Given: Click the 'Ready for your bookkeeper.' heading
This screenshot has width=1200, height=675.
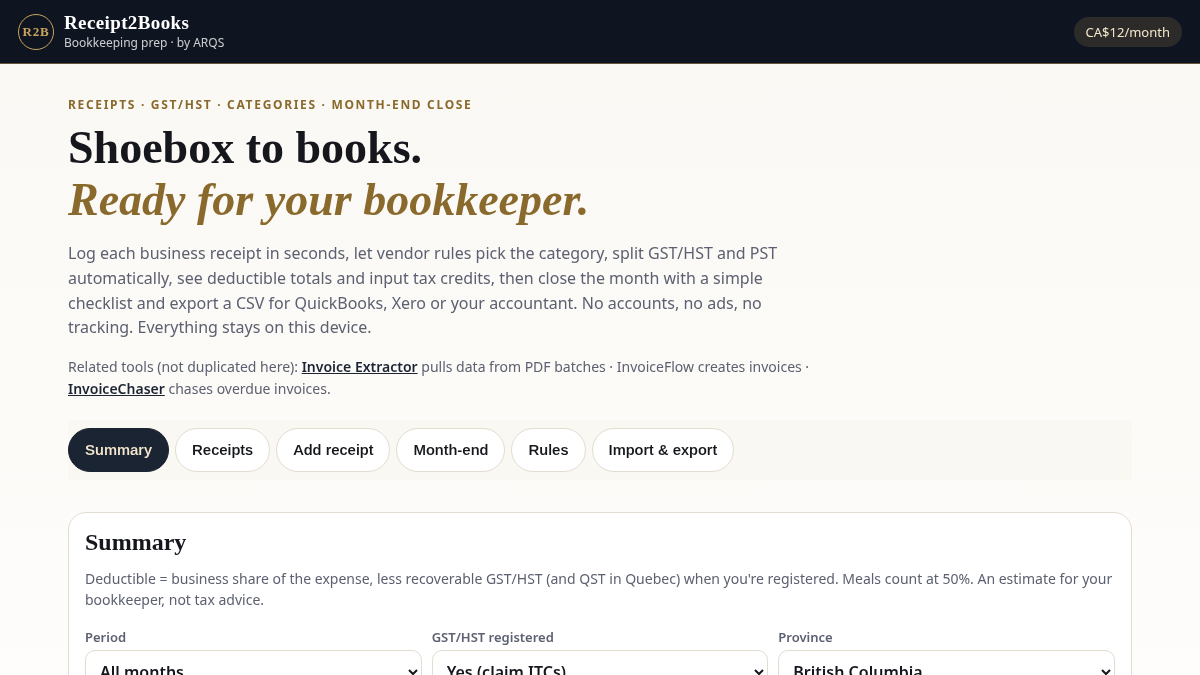Looking at the screenshot, I should tap(328, 199).
